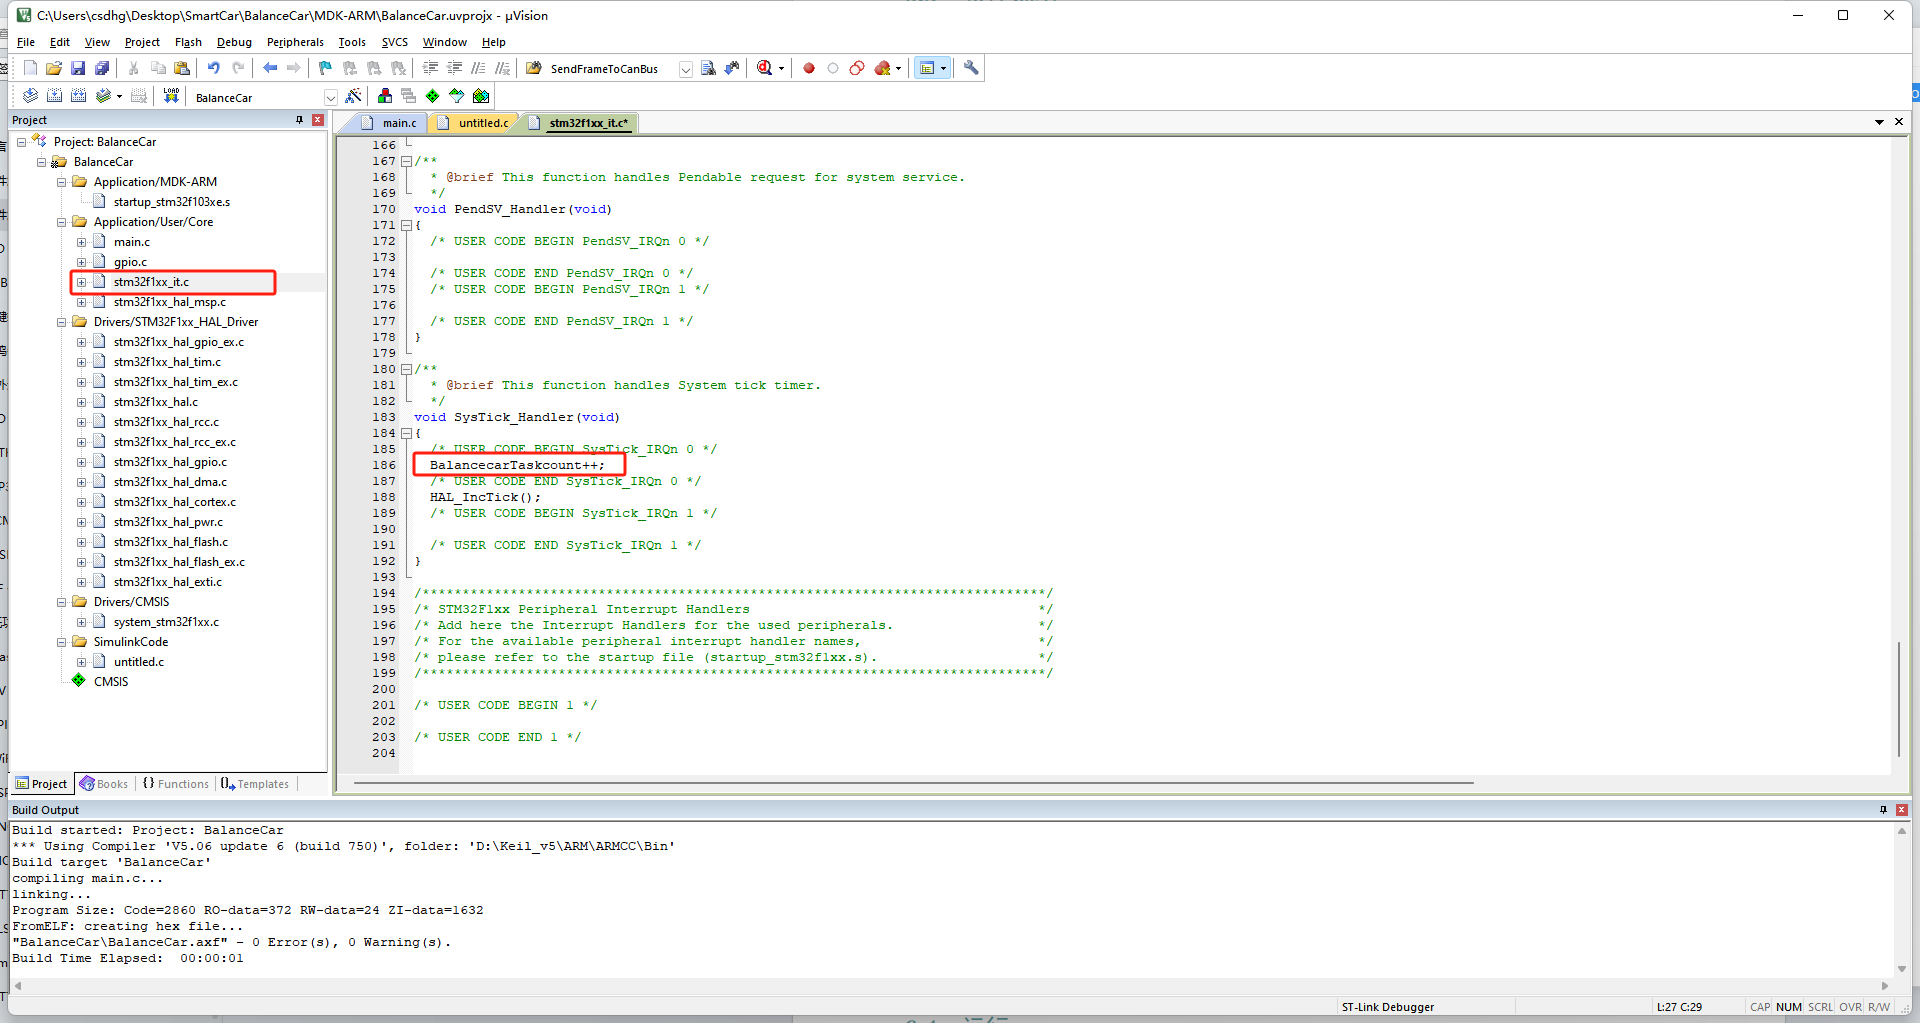The width and height of the screenshot is (1920, 1023).
Task: Close the Build Output panel
Action: coord(1902,810)
